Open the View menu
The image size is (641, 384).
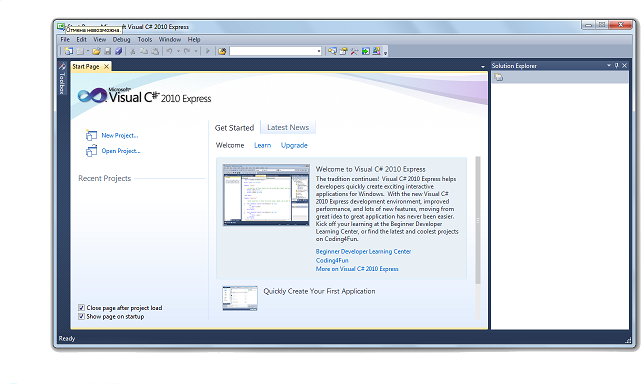(99, 39)
